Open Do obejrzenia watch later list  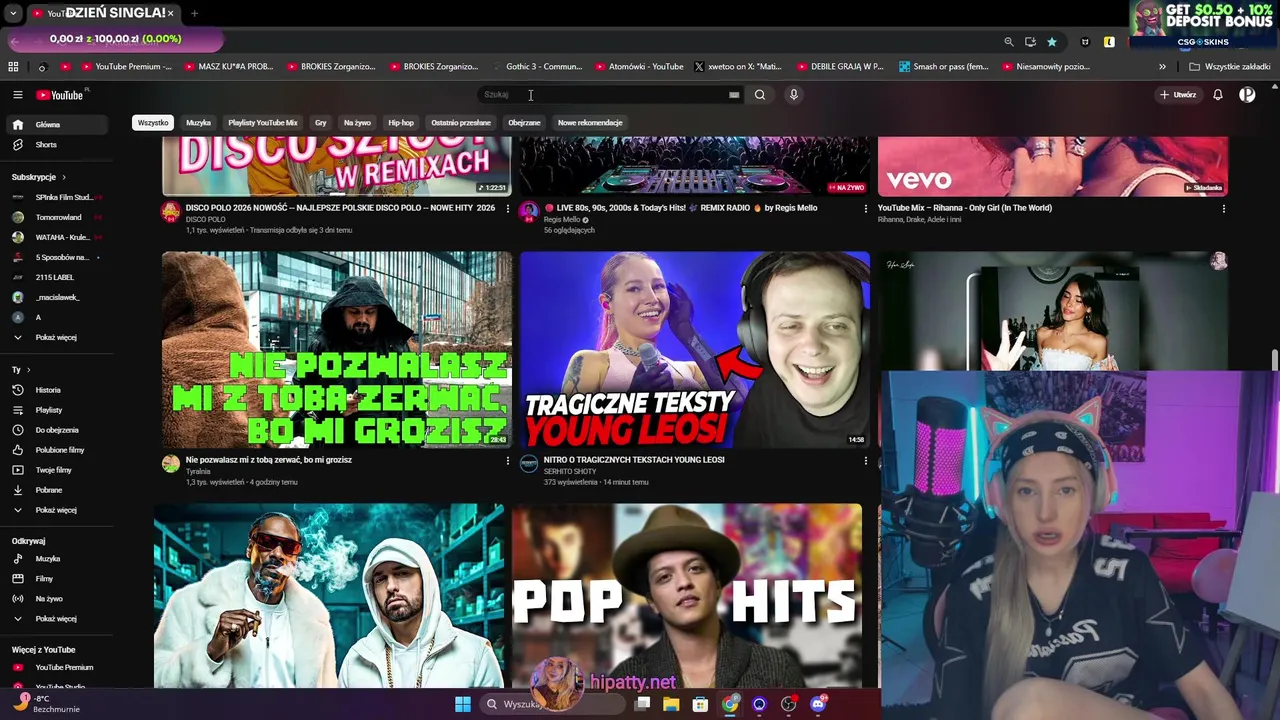point(58,430)
